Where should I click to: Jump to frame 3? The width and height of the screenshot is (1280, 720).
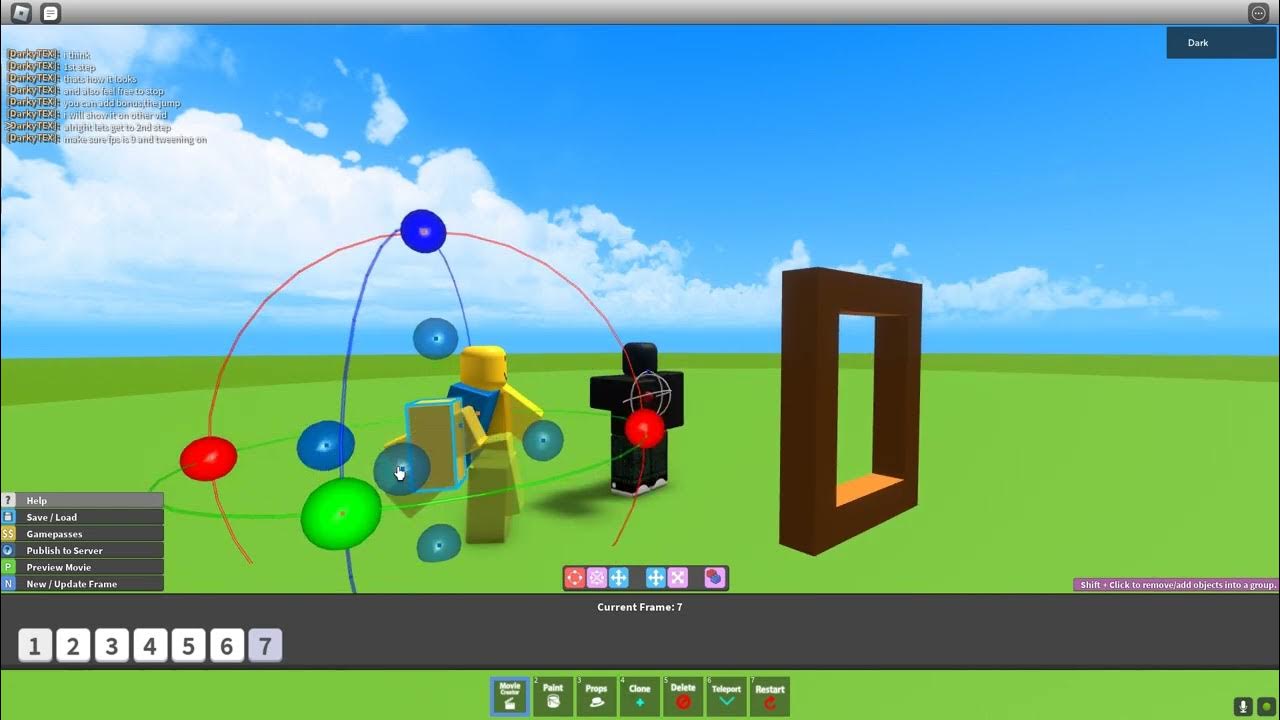111,646
